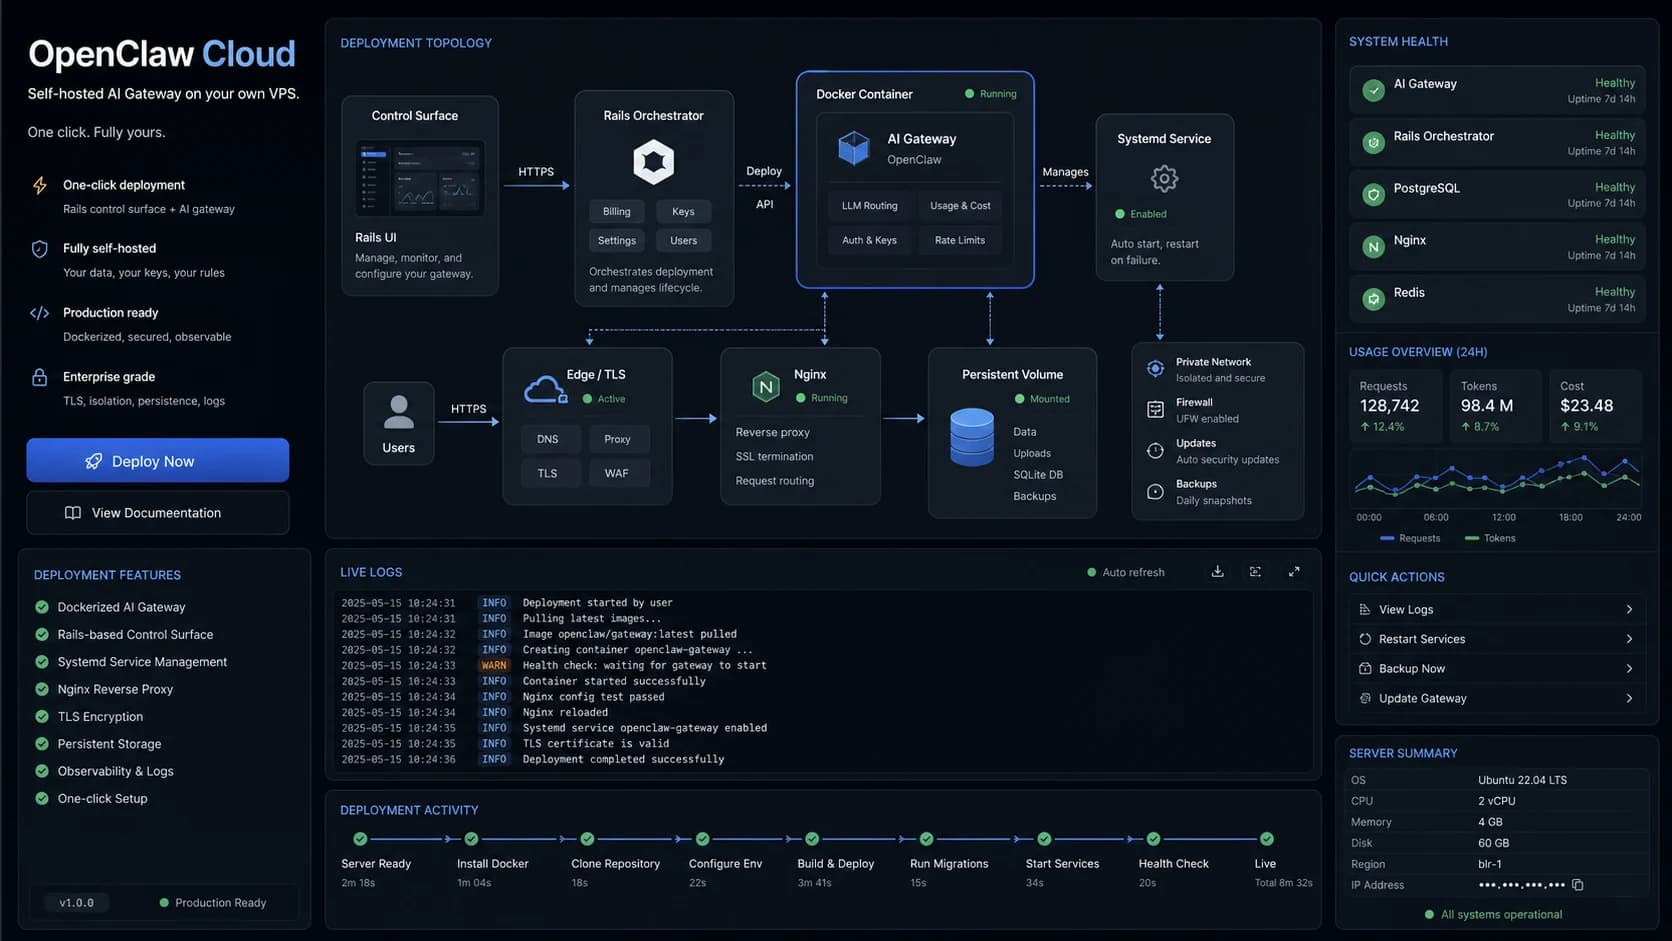Click the Rails Orchestrator hexagon icon

pos(653,162)
